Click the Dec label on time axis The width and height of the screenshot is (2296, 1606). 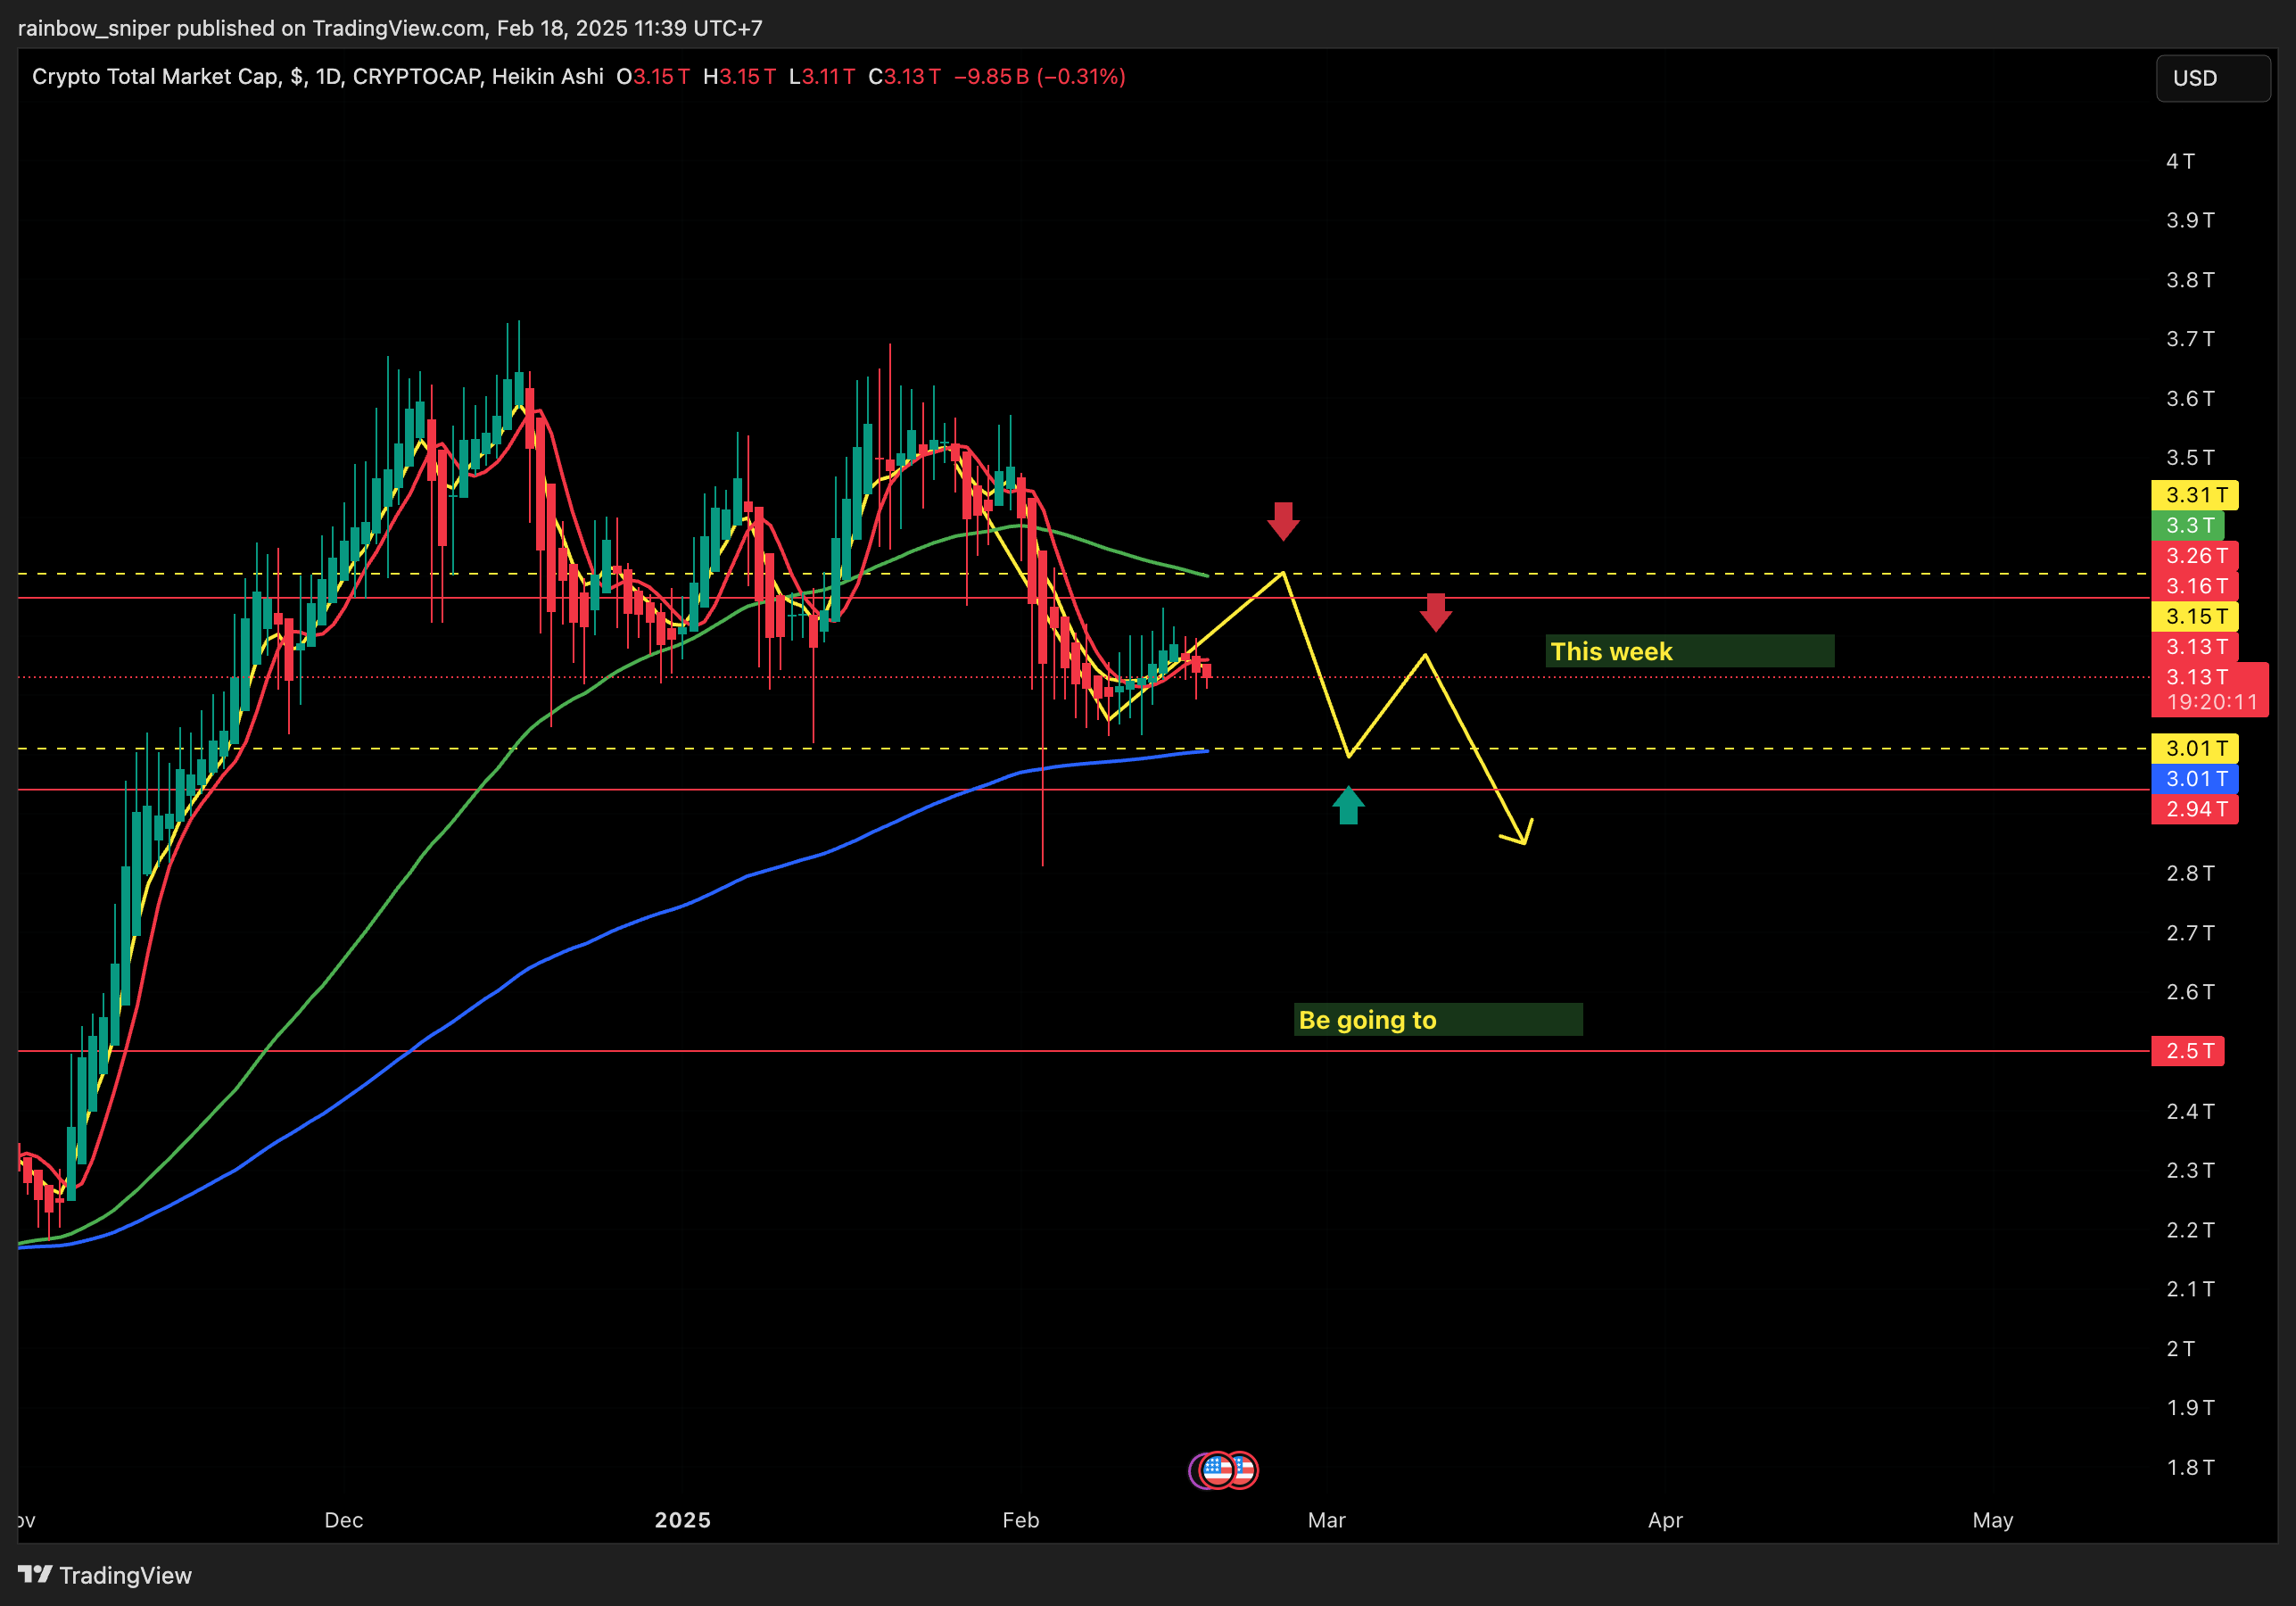click(x=343, y=1520)
